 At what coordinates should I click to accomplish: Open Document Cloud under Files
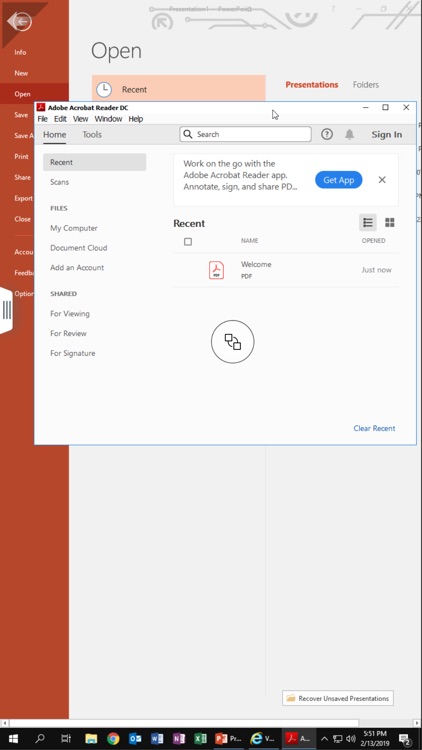(78, 248)
